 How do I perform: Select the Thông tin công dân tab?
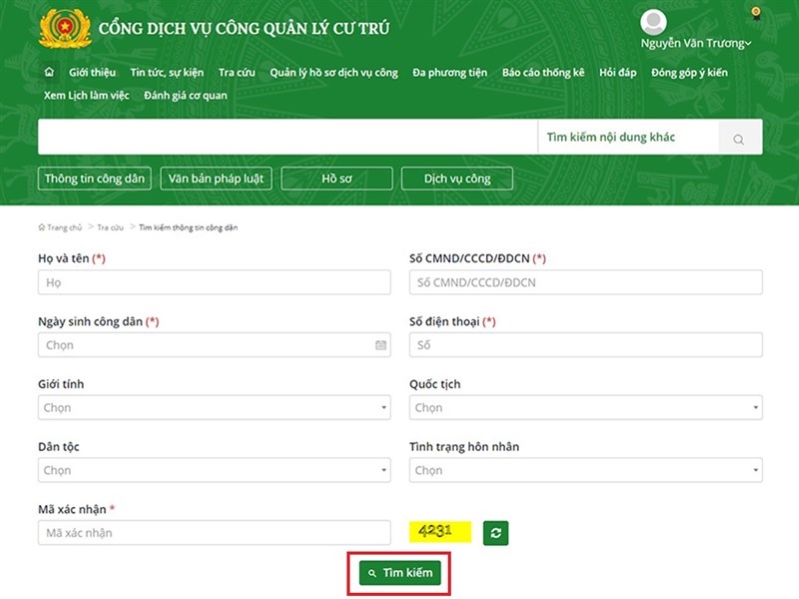[95, 179]
